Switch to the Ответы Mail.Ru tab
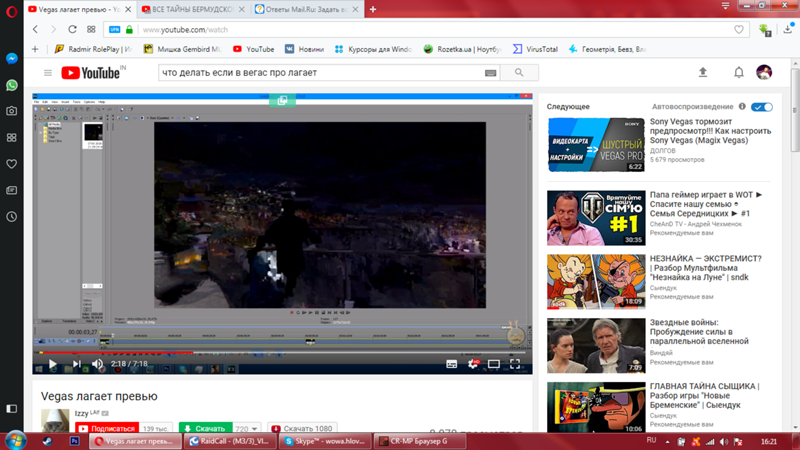The height and width of the screenshot is (450, 800). (x=306, y=9)
